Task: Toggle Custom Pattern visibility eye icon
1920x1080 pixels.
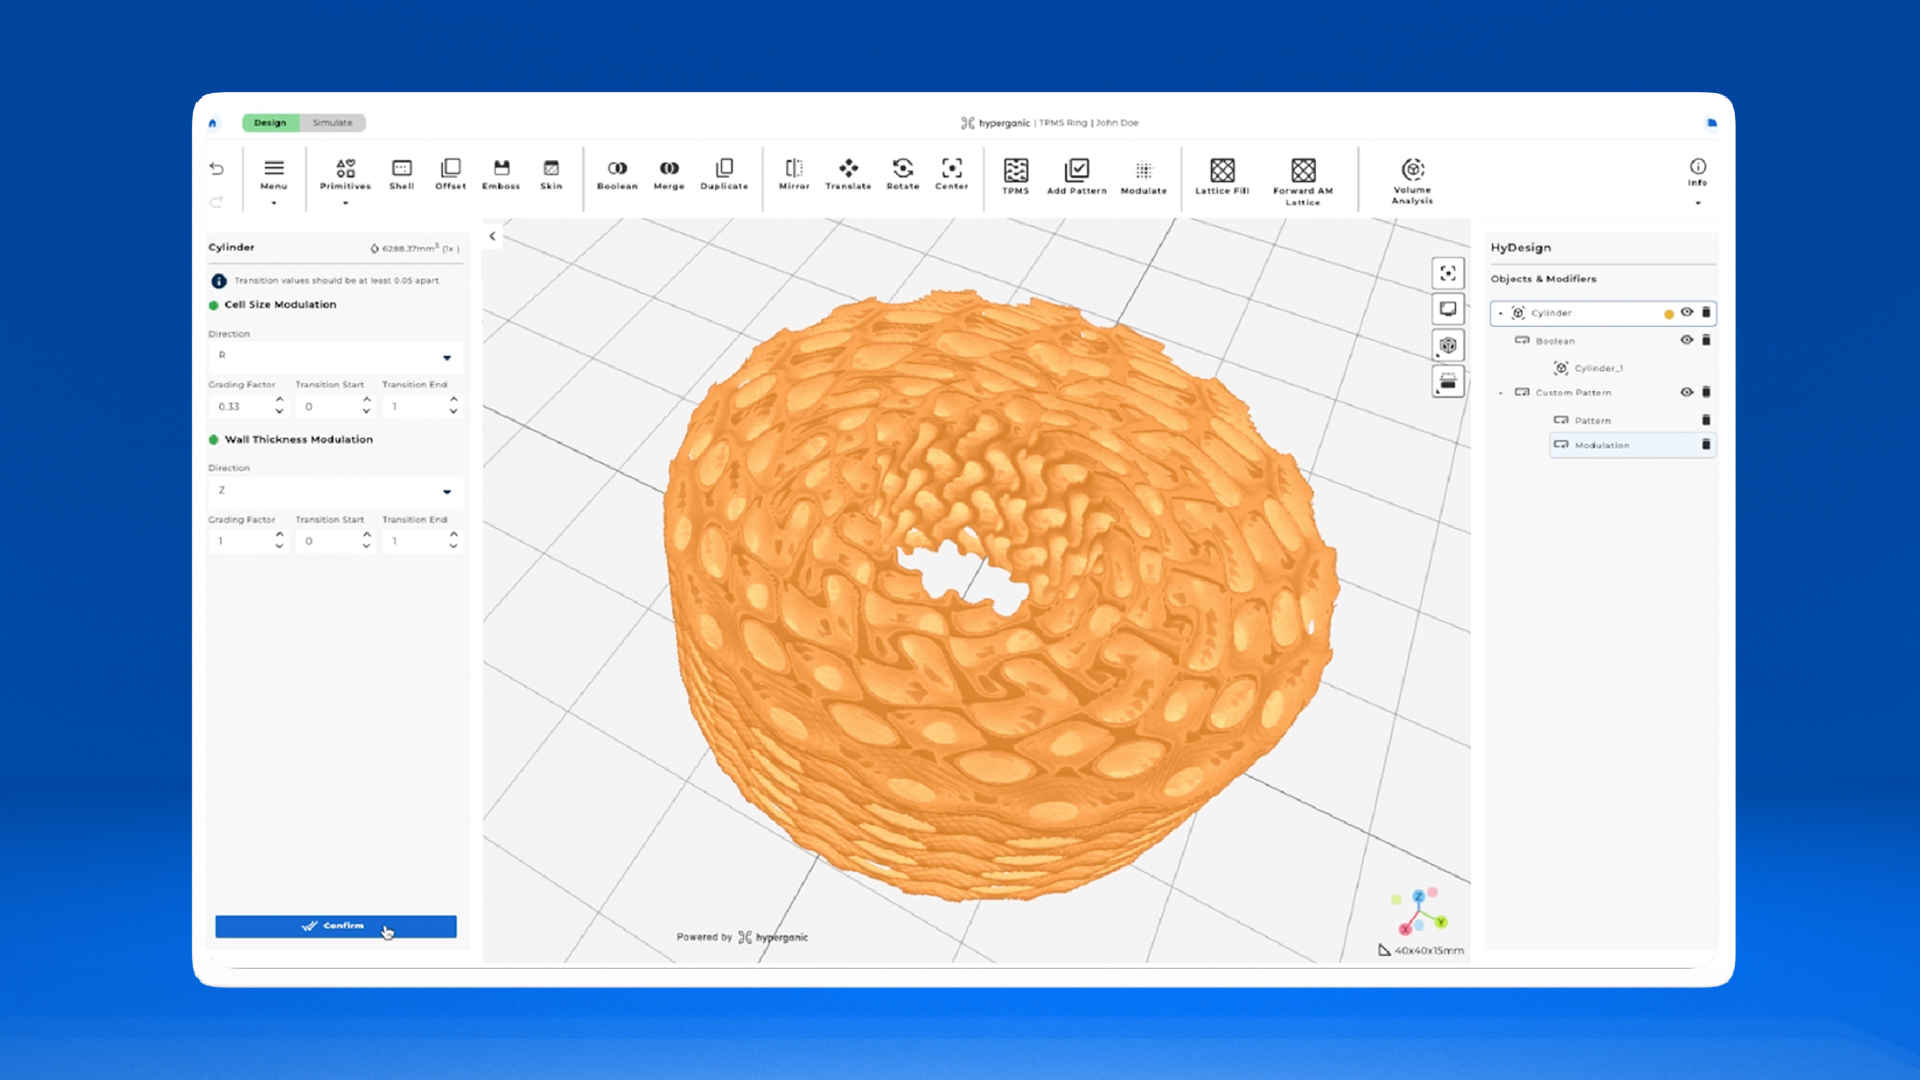Action: pyautogui.click(x=1687, y=392)
